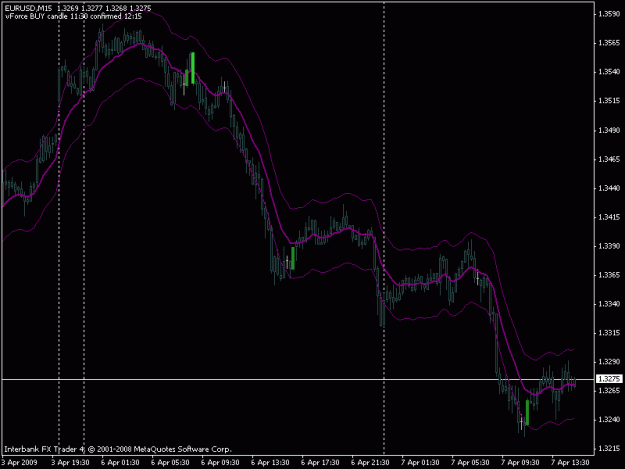Click the 1.3490 price axis label
The image size is (625, 469).
pyautogui.click(x=609, y=130)
